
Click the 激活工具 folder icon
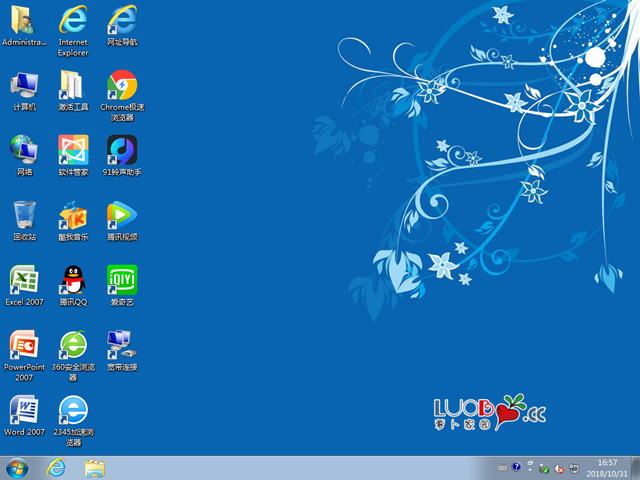[73, 85]
